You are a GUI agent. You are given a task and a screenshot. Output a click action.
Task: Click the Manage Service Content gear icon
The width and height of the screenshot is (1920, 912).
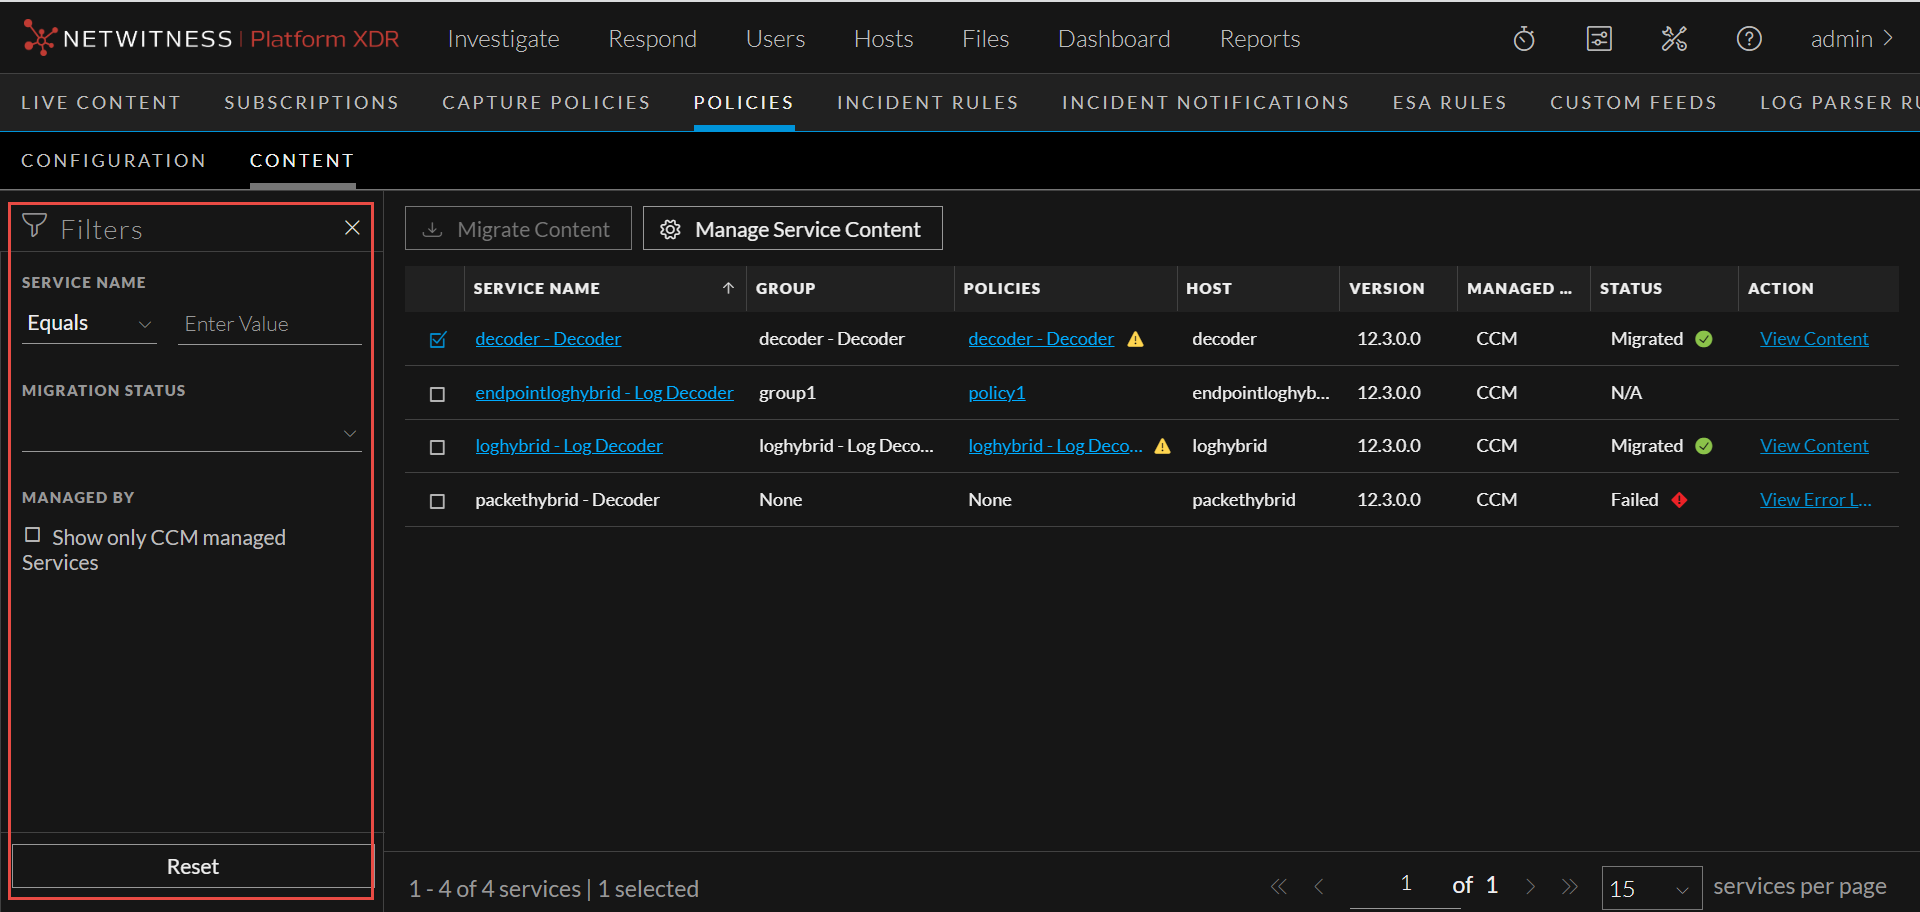670,228
